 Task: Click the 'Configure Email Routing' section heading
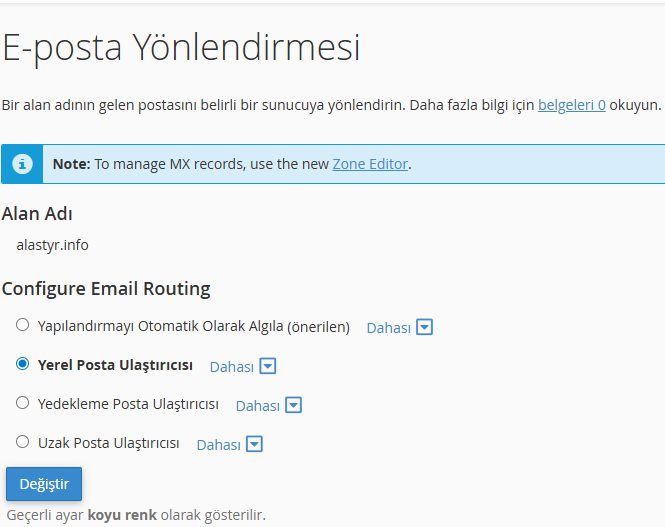tap(106, 289)
